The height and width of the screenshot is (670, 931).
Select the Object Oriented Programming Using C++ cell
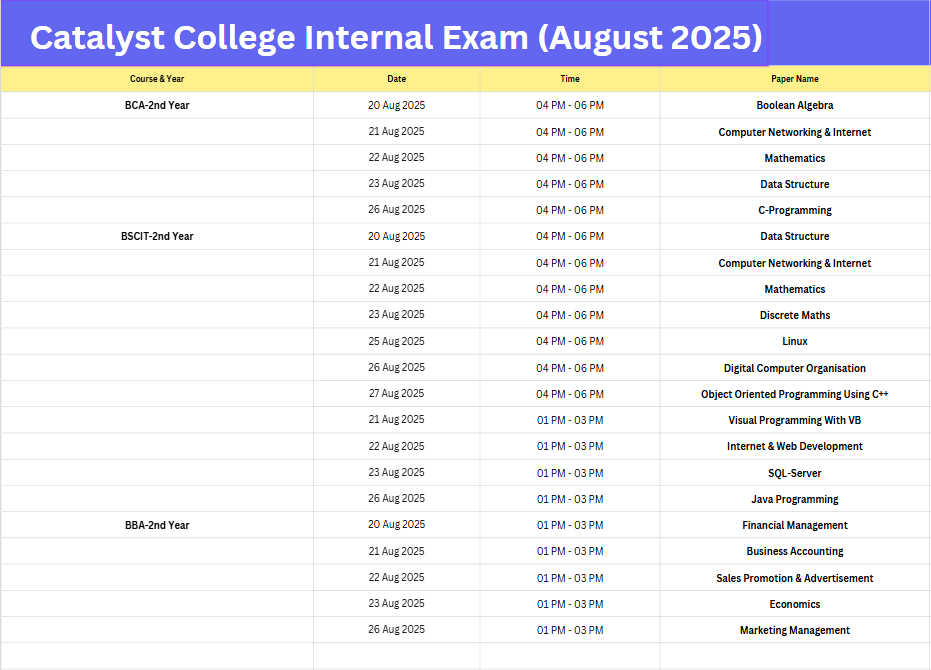tap(795, 394)
